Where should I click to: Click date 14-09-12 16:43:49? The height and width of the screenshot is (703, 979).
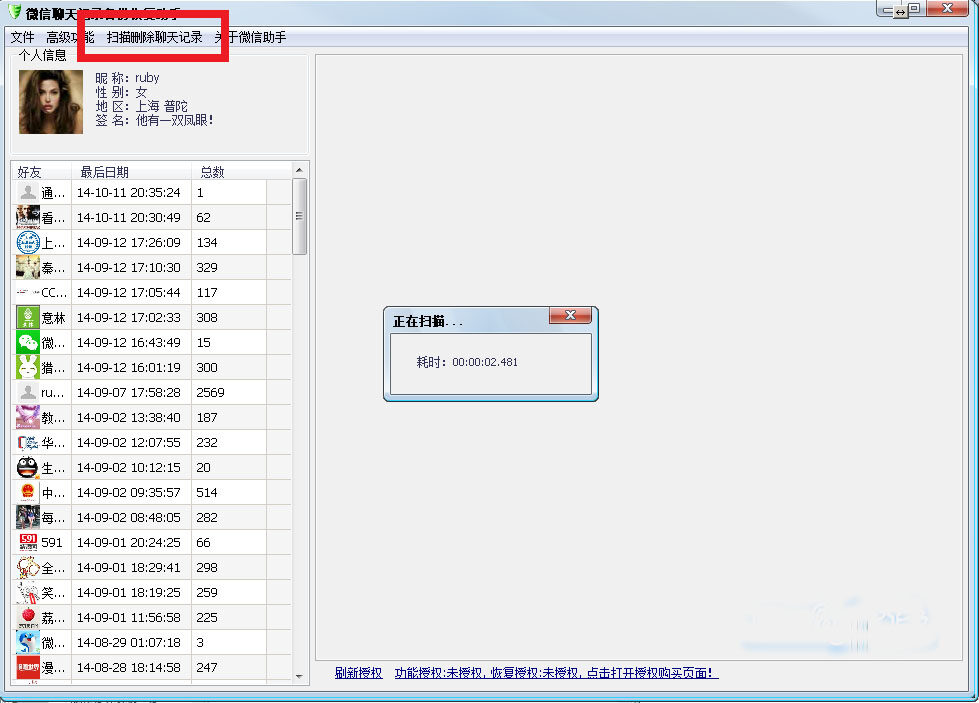[x=129, y=342]
